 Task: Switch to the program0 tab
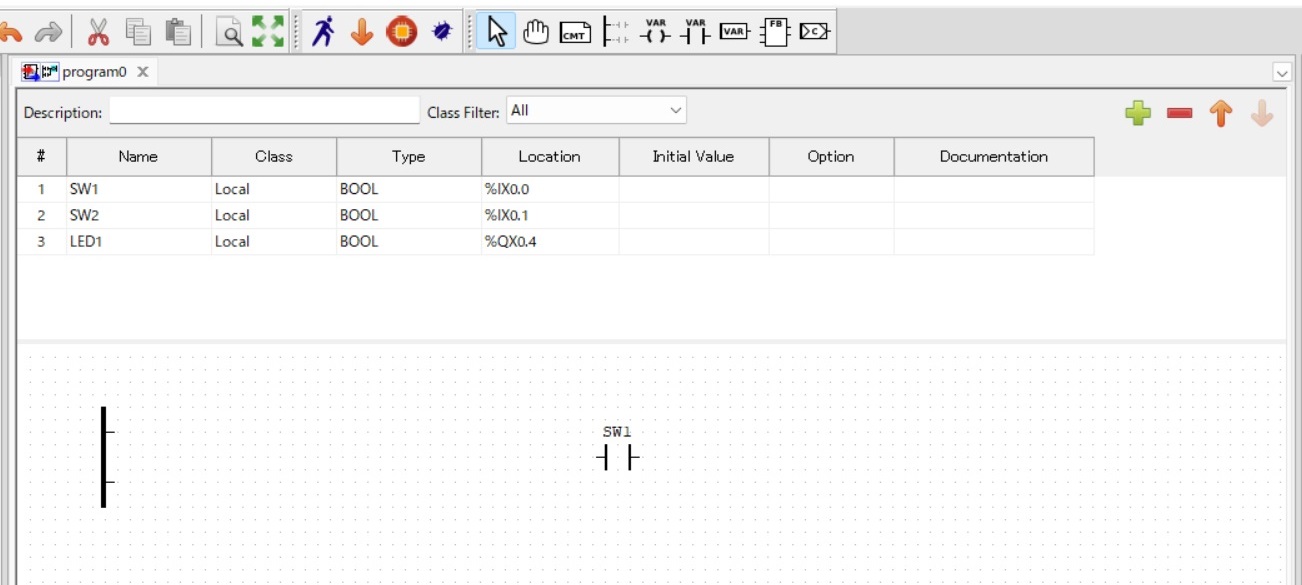pyautogui.click(x=94, y=72)
